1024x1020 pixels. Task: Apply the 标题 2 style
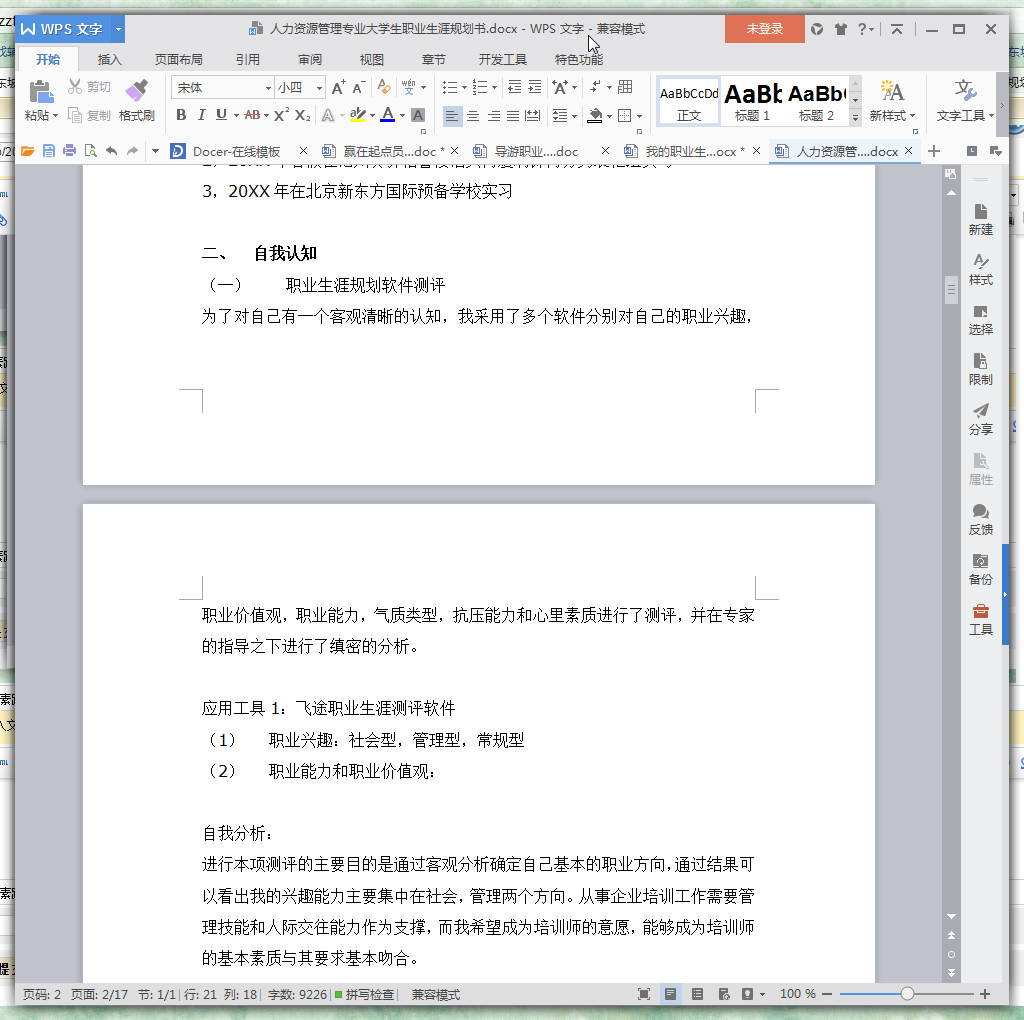pyautogui.click(x=816, y=102)
